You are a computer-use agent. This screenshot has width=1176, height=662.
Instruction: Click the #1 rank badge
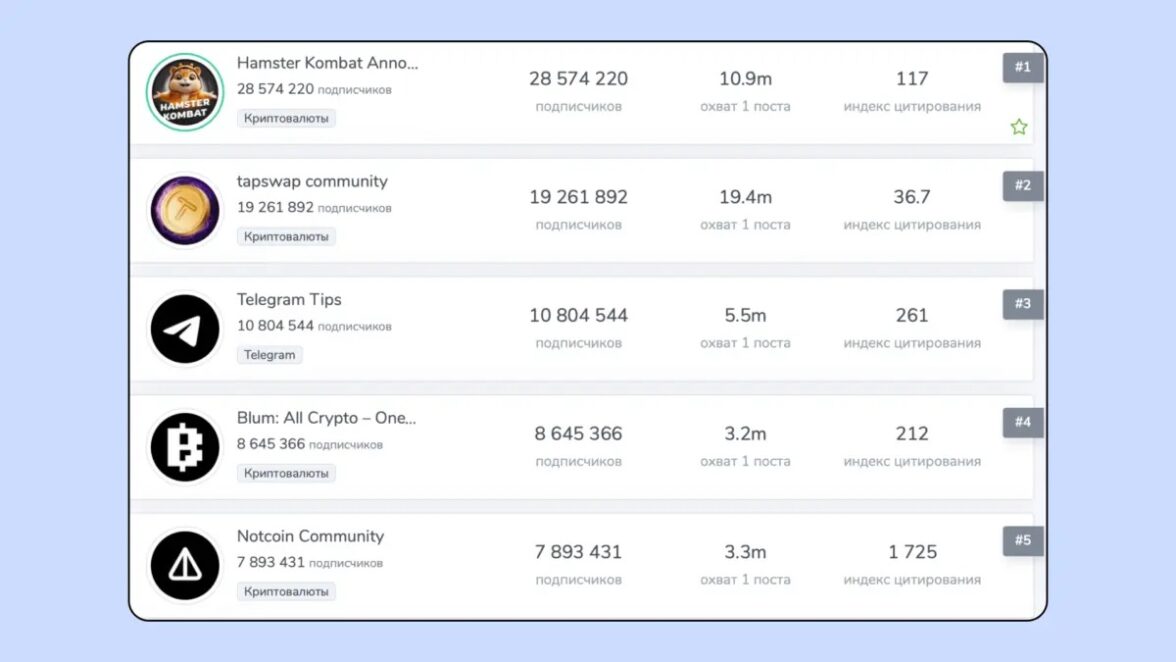tap(1022, 67)
